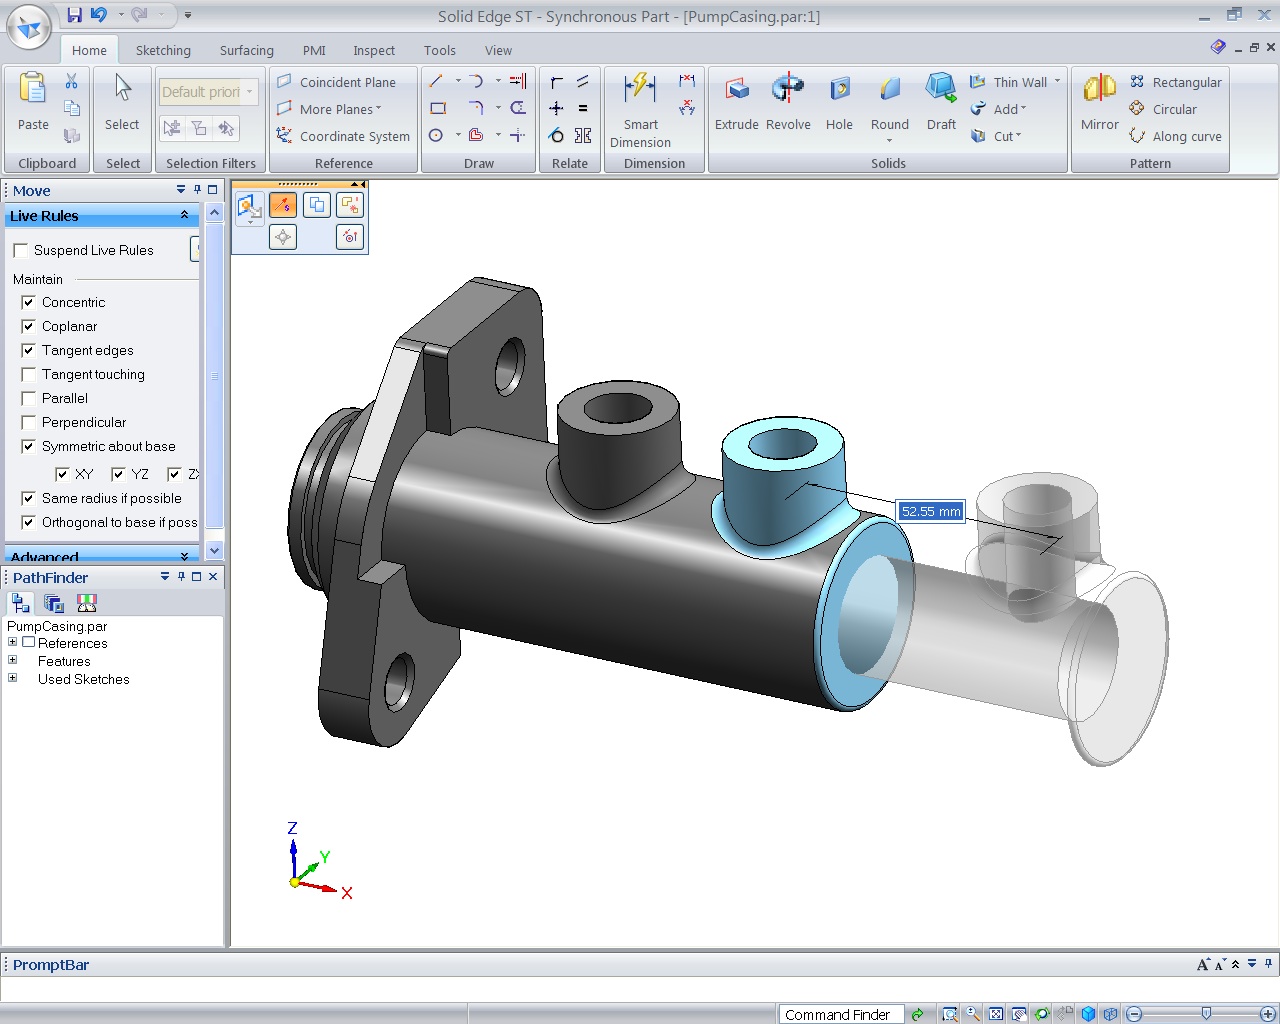Click the shaded view style cube icon
The image size is (1280, 1024).
click(x=1089, y=1014)
